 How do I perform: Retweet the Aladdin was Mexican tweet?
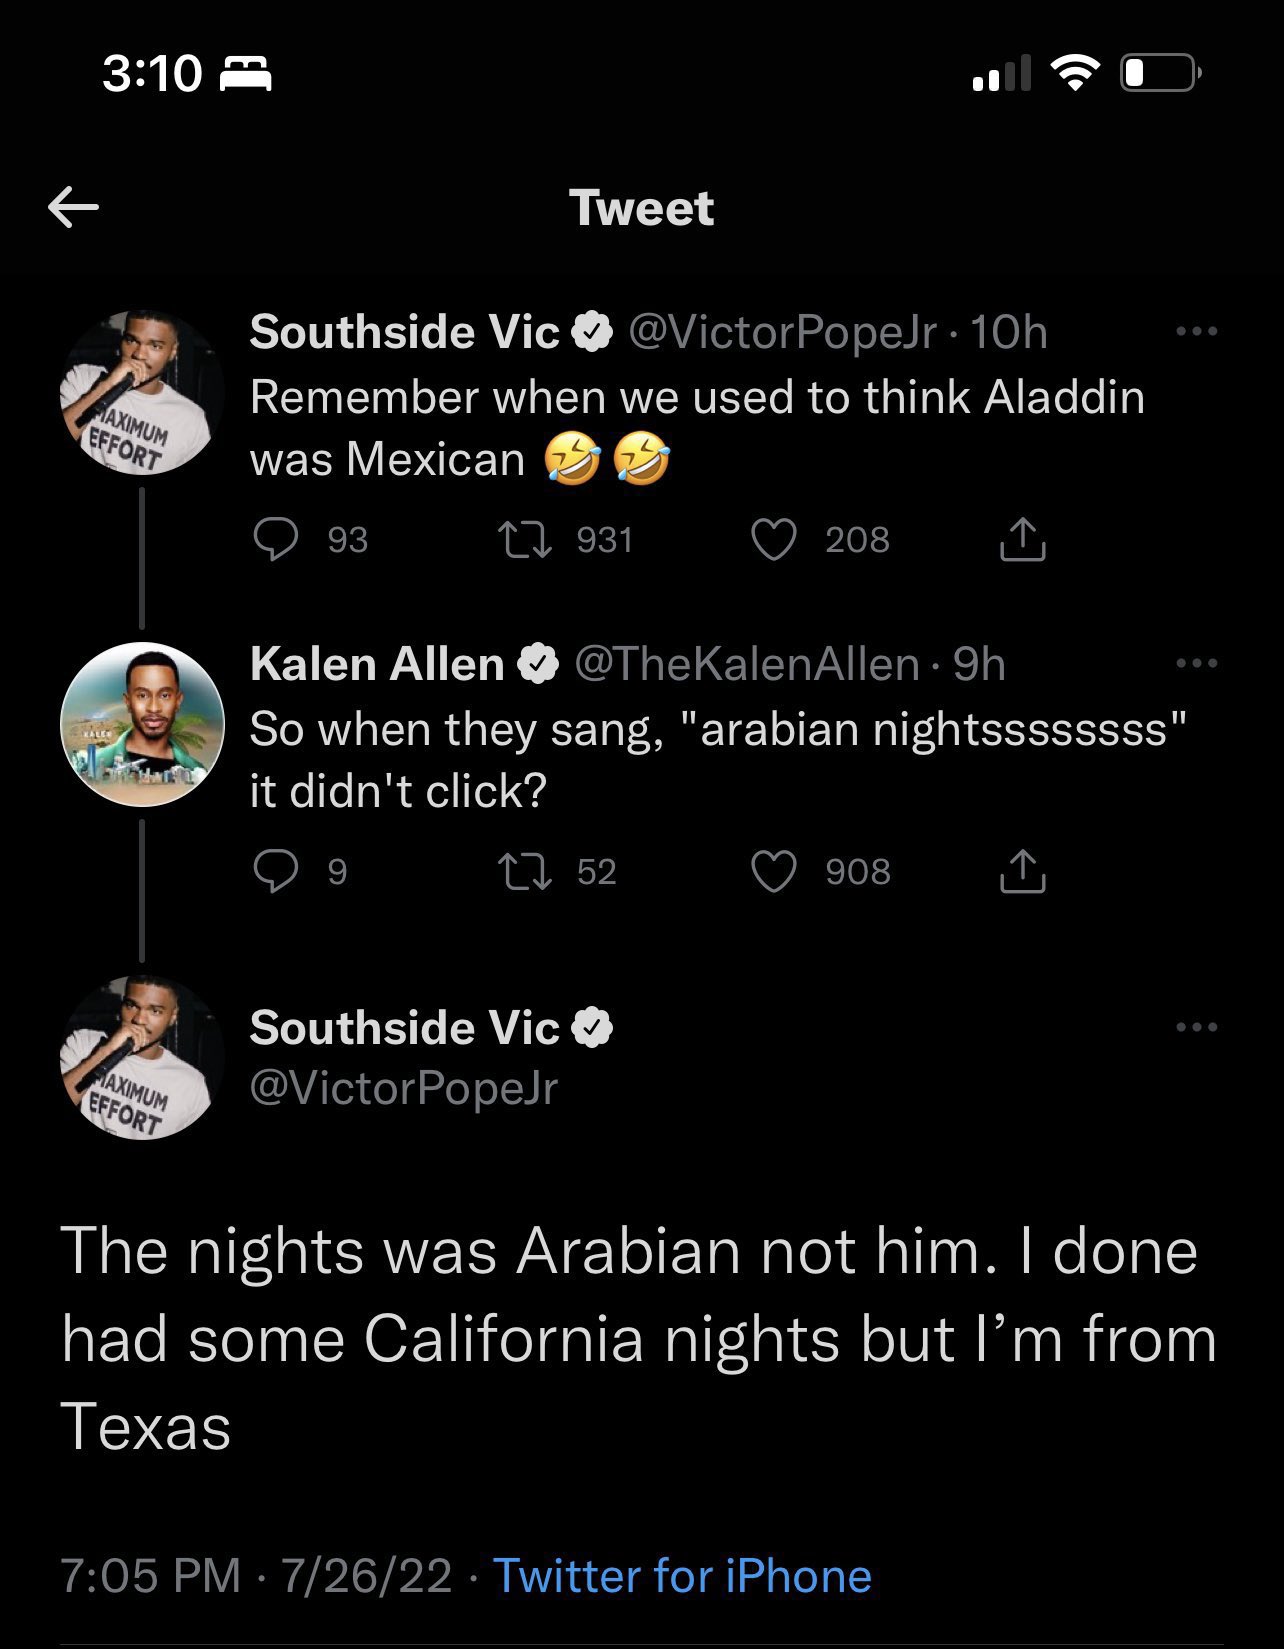click(x=525, y=540)
